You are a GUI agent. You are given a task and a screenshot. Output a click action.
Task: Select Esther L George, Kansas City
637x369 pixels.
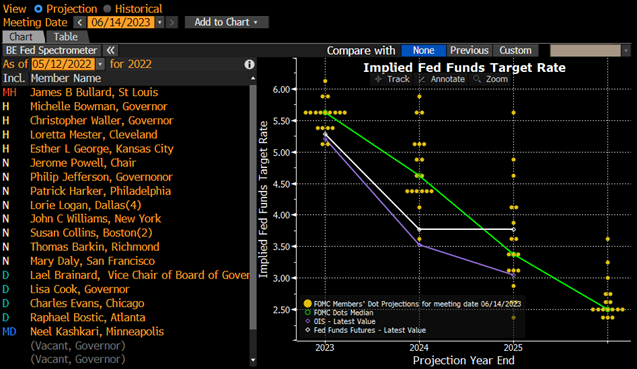[x=102, y=149]
